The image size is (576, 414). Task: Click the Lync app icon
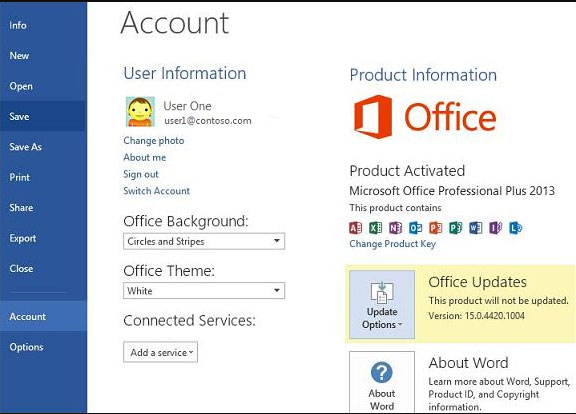tap(515, 228)
